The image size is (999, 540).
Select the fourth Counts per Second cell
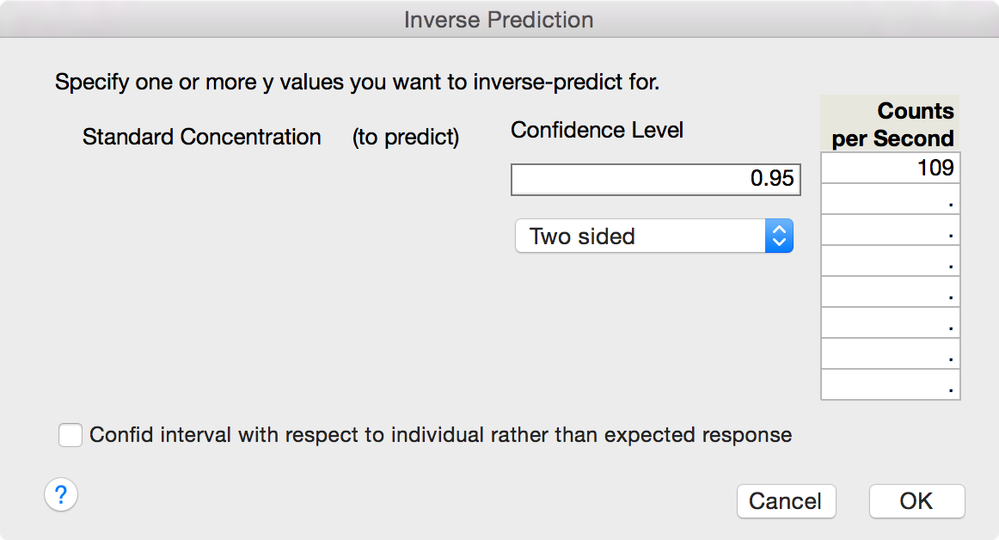click(x=891, y=261)
